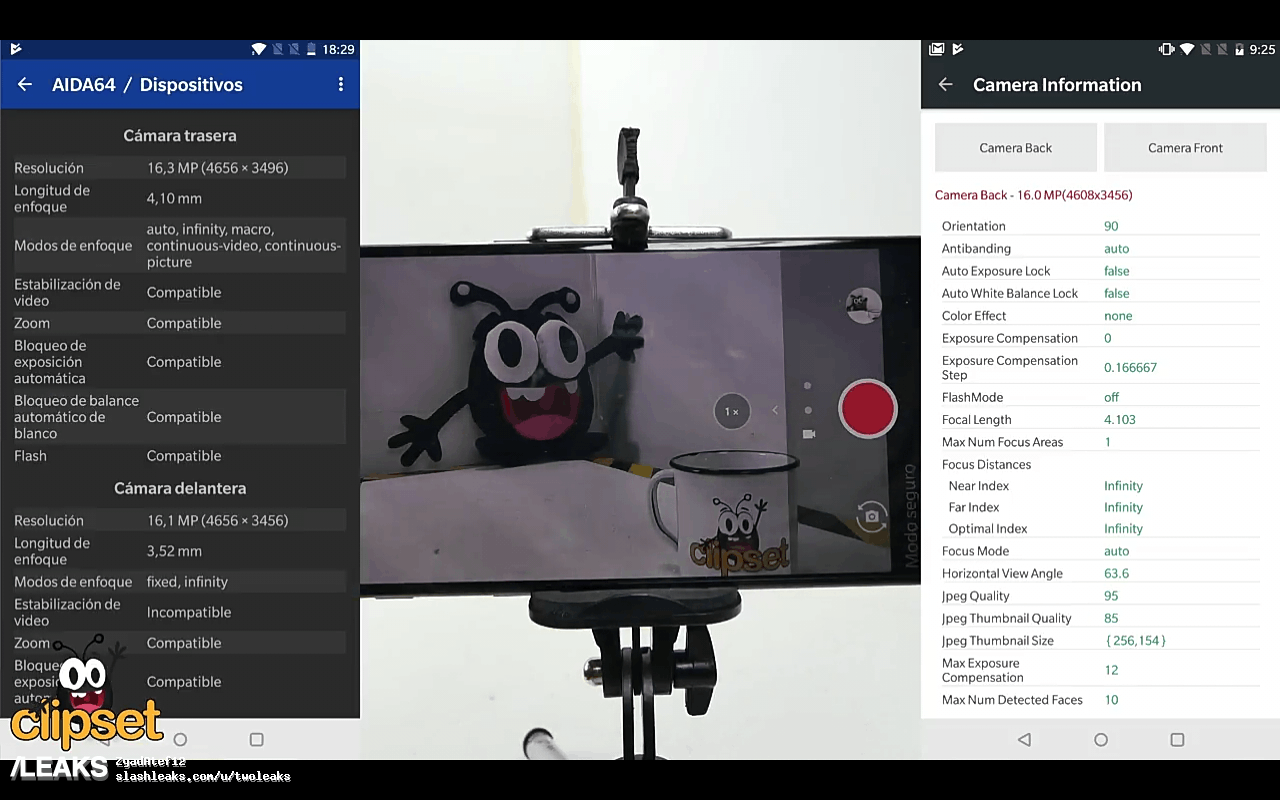The image size is (1280, 800).
Task: Select the Cámara trasera heading
Action: [x=180, y=135]
